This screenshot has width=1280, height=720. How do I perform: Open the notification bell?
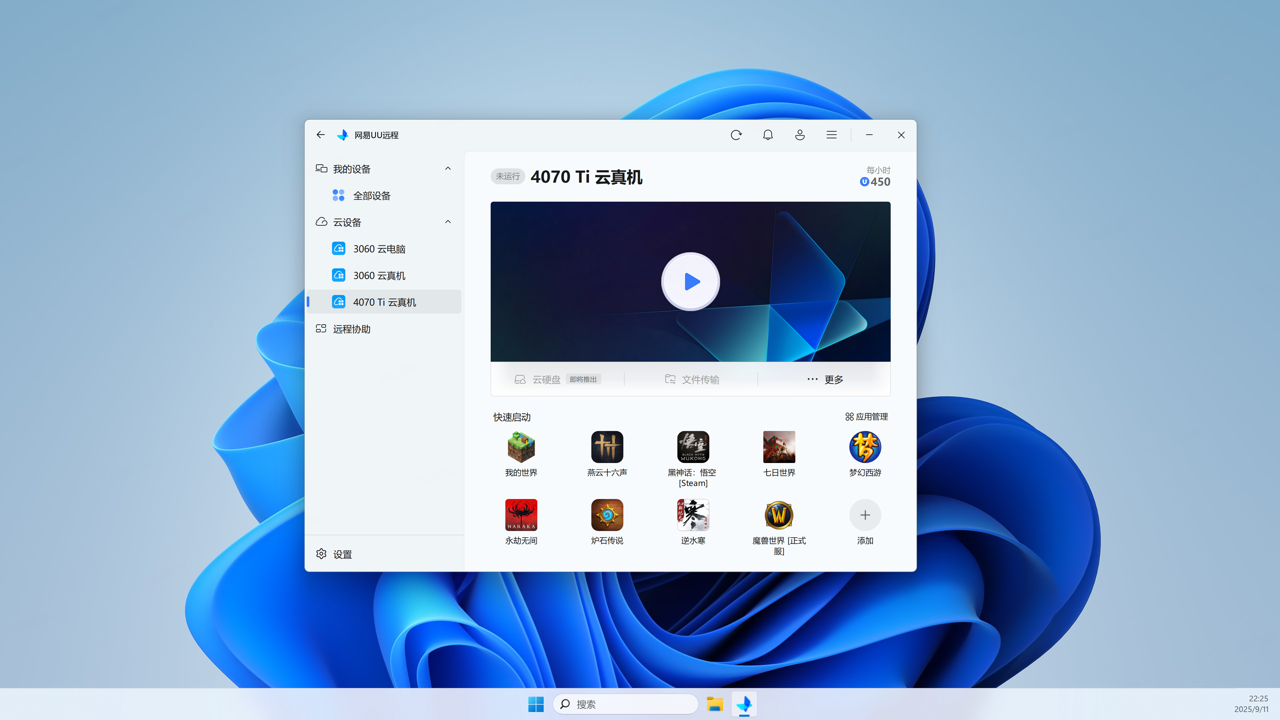coord(768,134)
